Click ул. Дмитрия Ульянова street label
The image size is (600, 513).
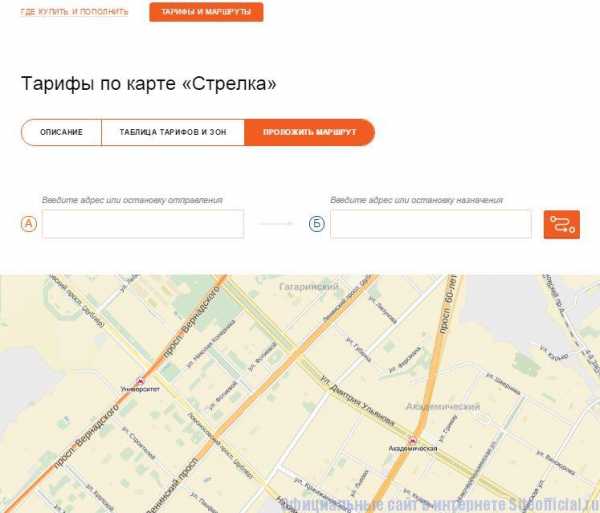pyautogui.click(x=357, y=401)
